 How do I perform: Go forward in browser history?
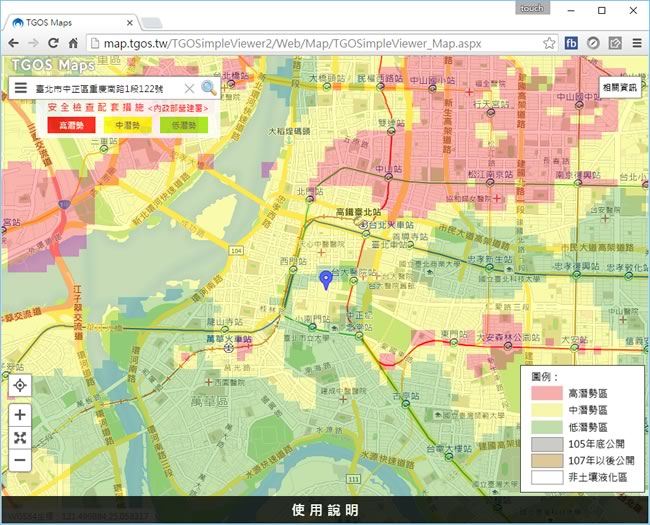33,43
